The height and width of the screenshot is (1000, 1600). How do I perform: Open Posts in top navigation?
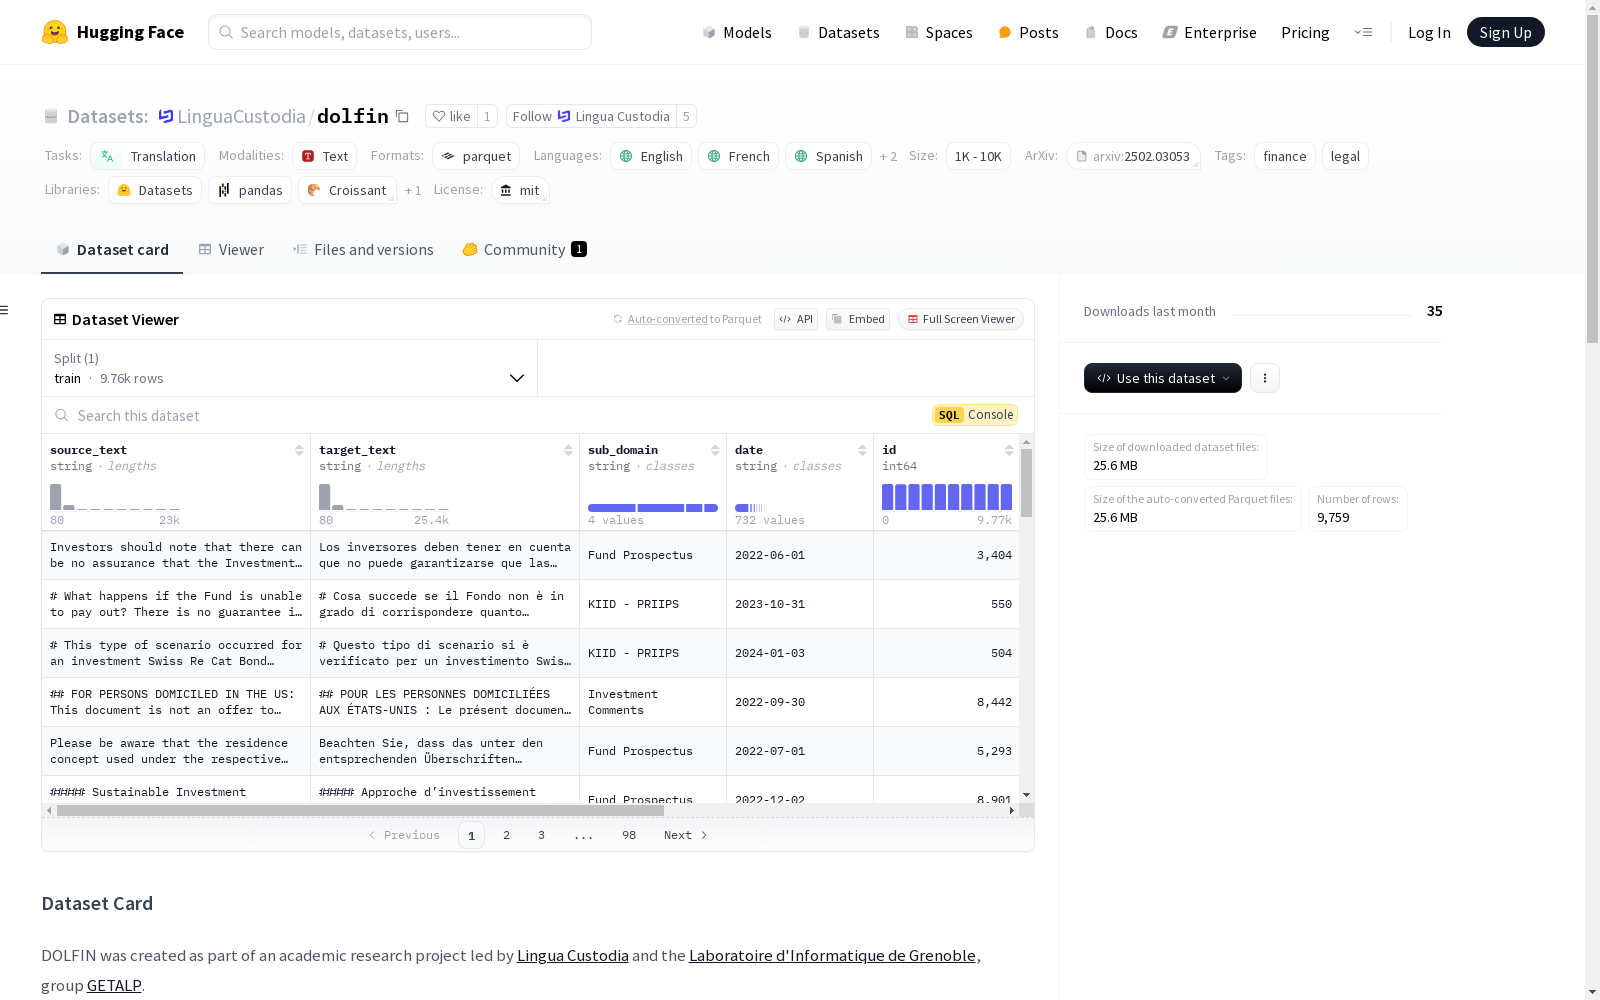pos(1028,32)
